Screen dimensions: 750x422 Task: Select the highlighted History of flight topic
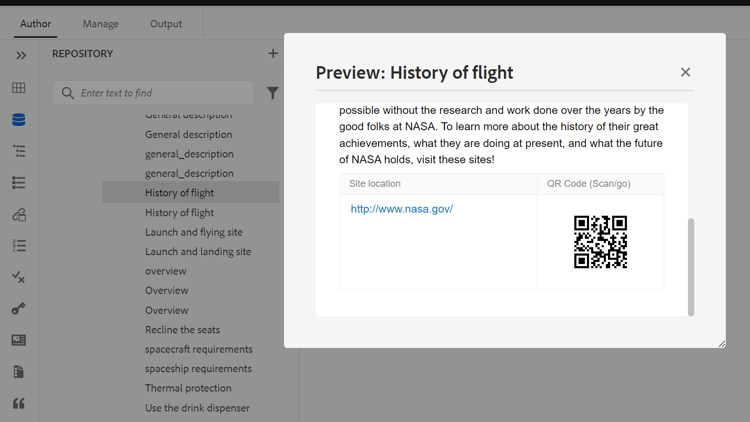point(191,192)
